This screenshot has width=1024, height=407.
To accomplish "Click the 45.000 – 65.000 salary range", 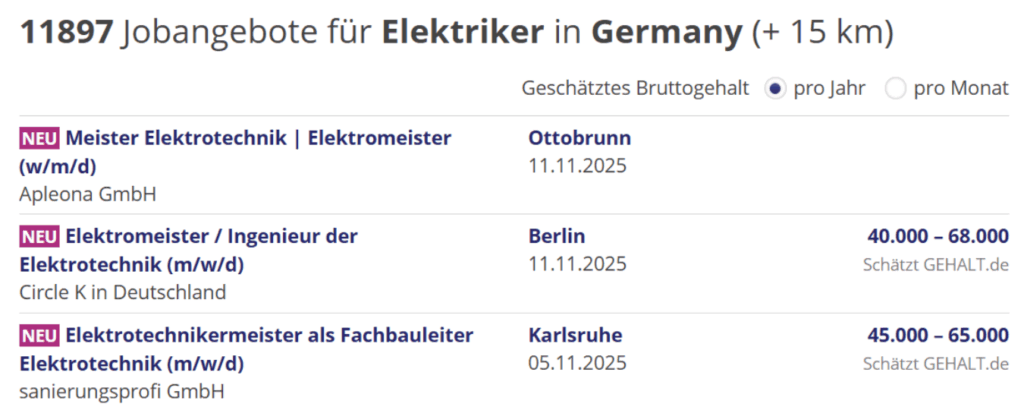I will pyautogui.click(x=938, y=335).
